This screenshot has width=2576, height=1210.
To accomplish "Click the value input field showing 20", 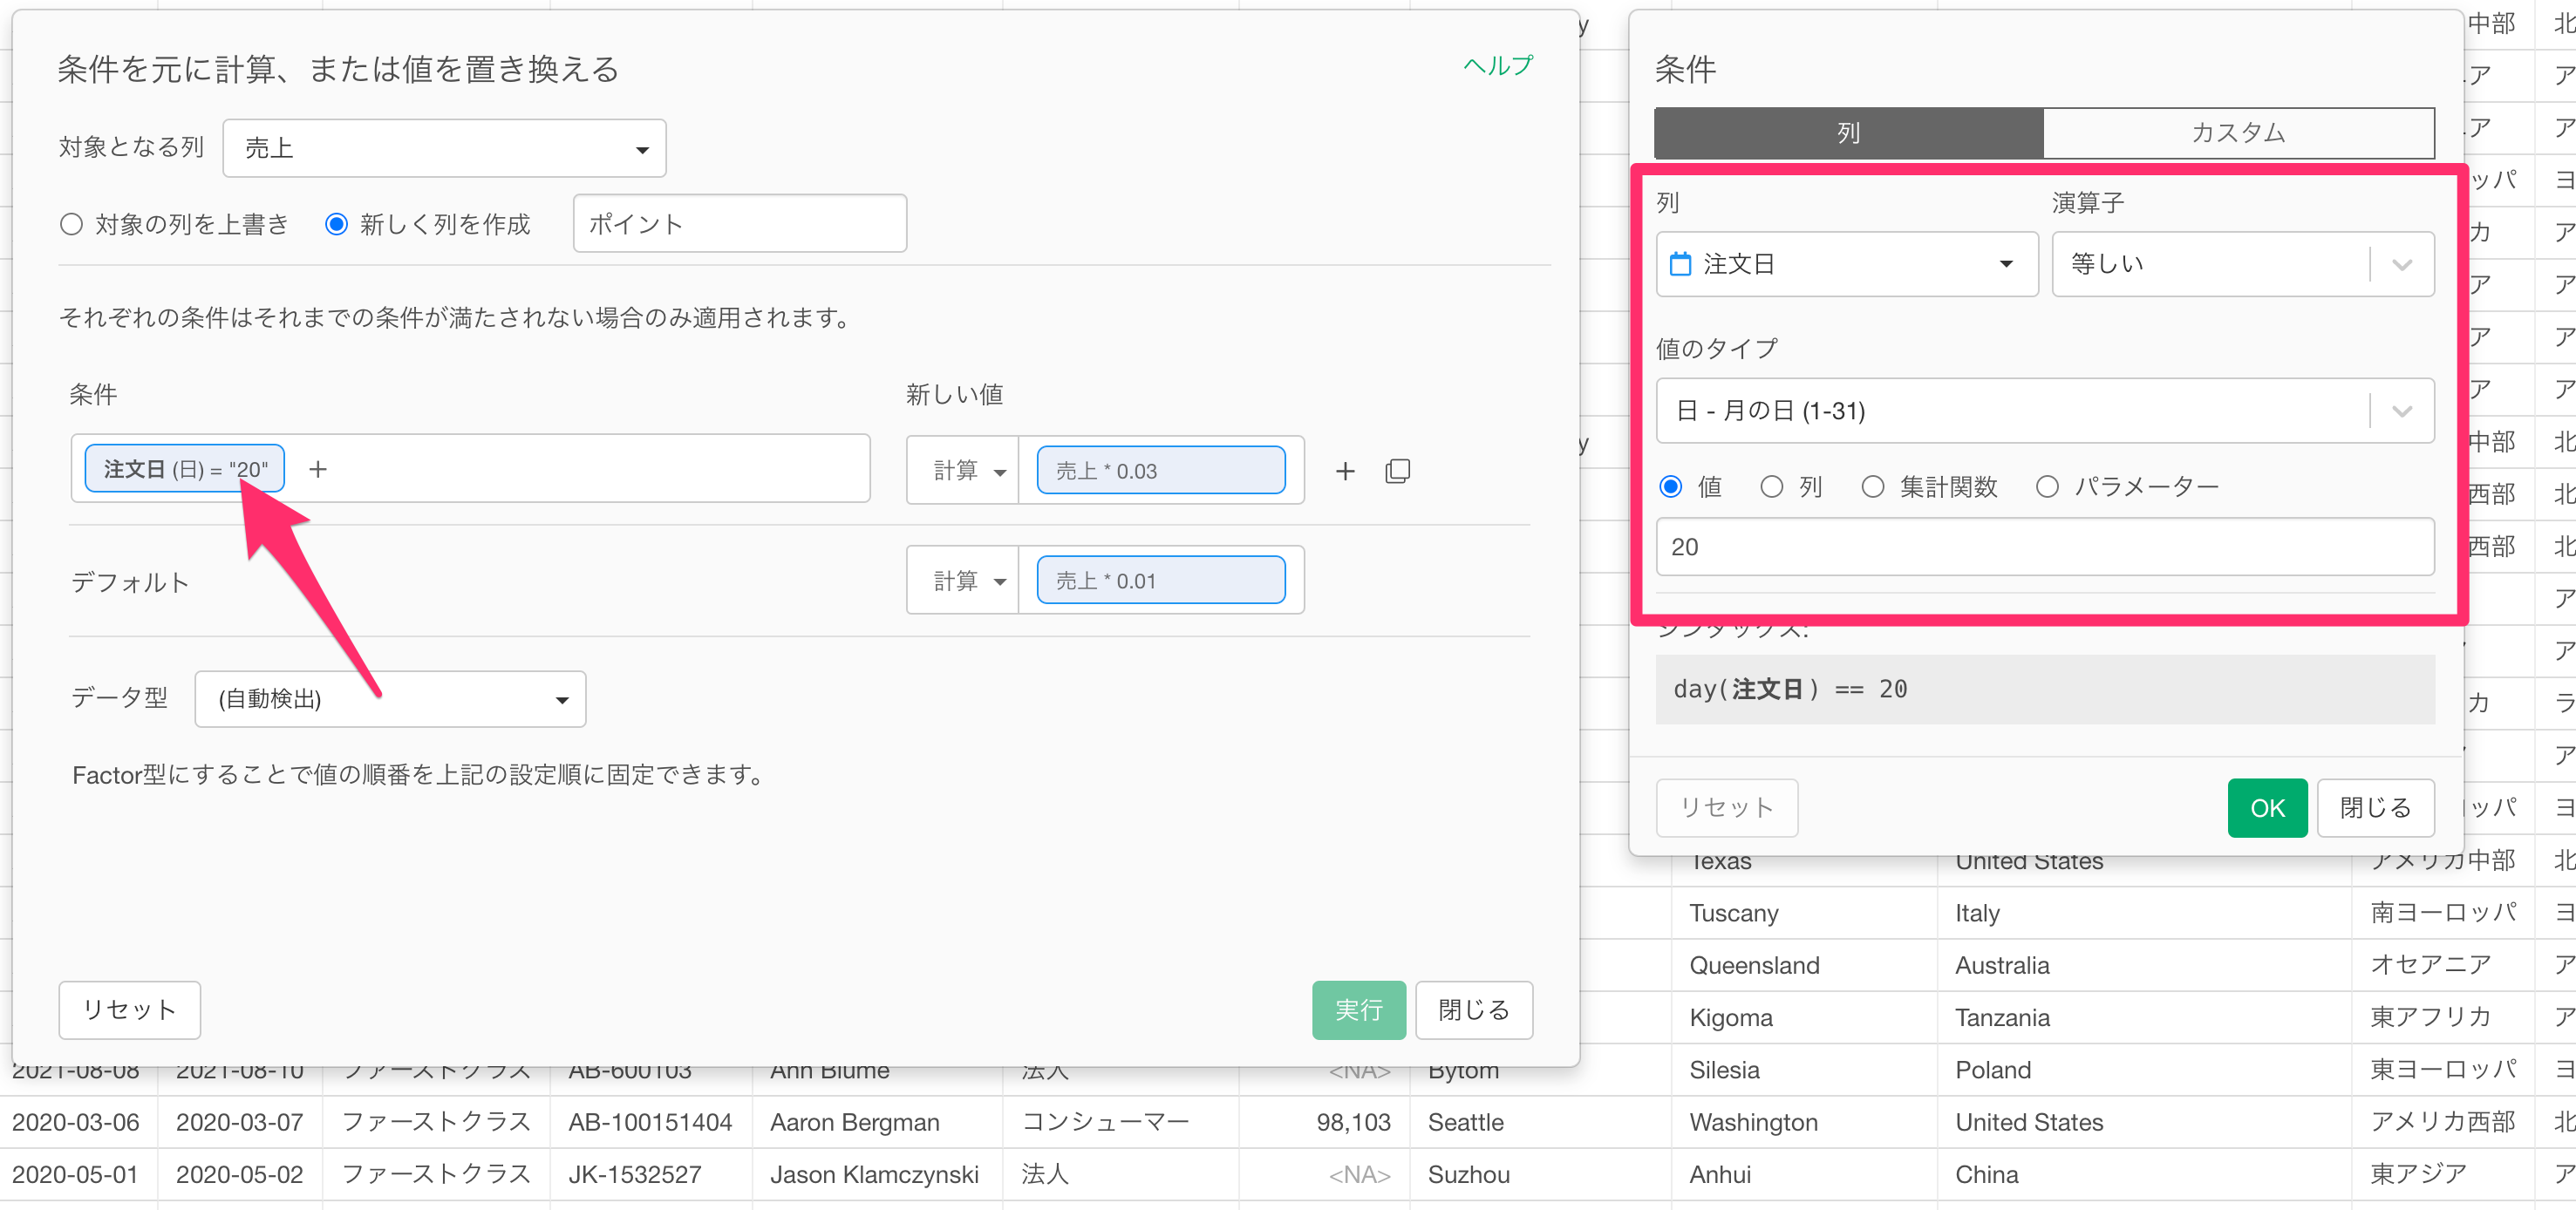I will pyautogui.click(x=2043, y=547).
